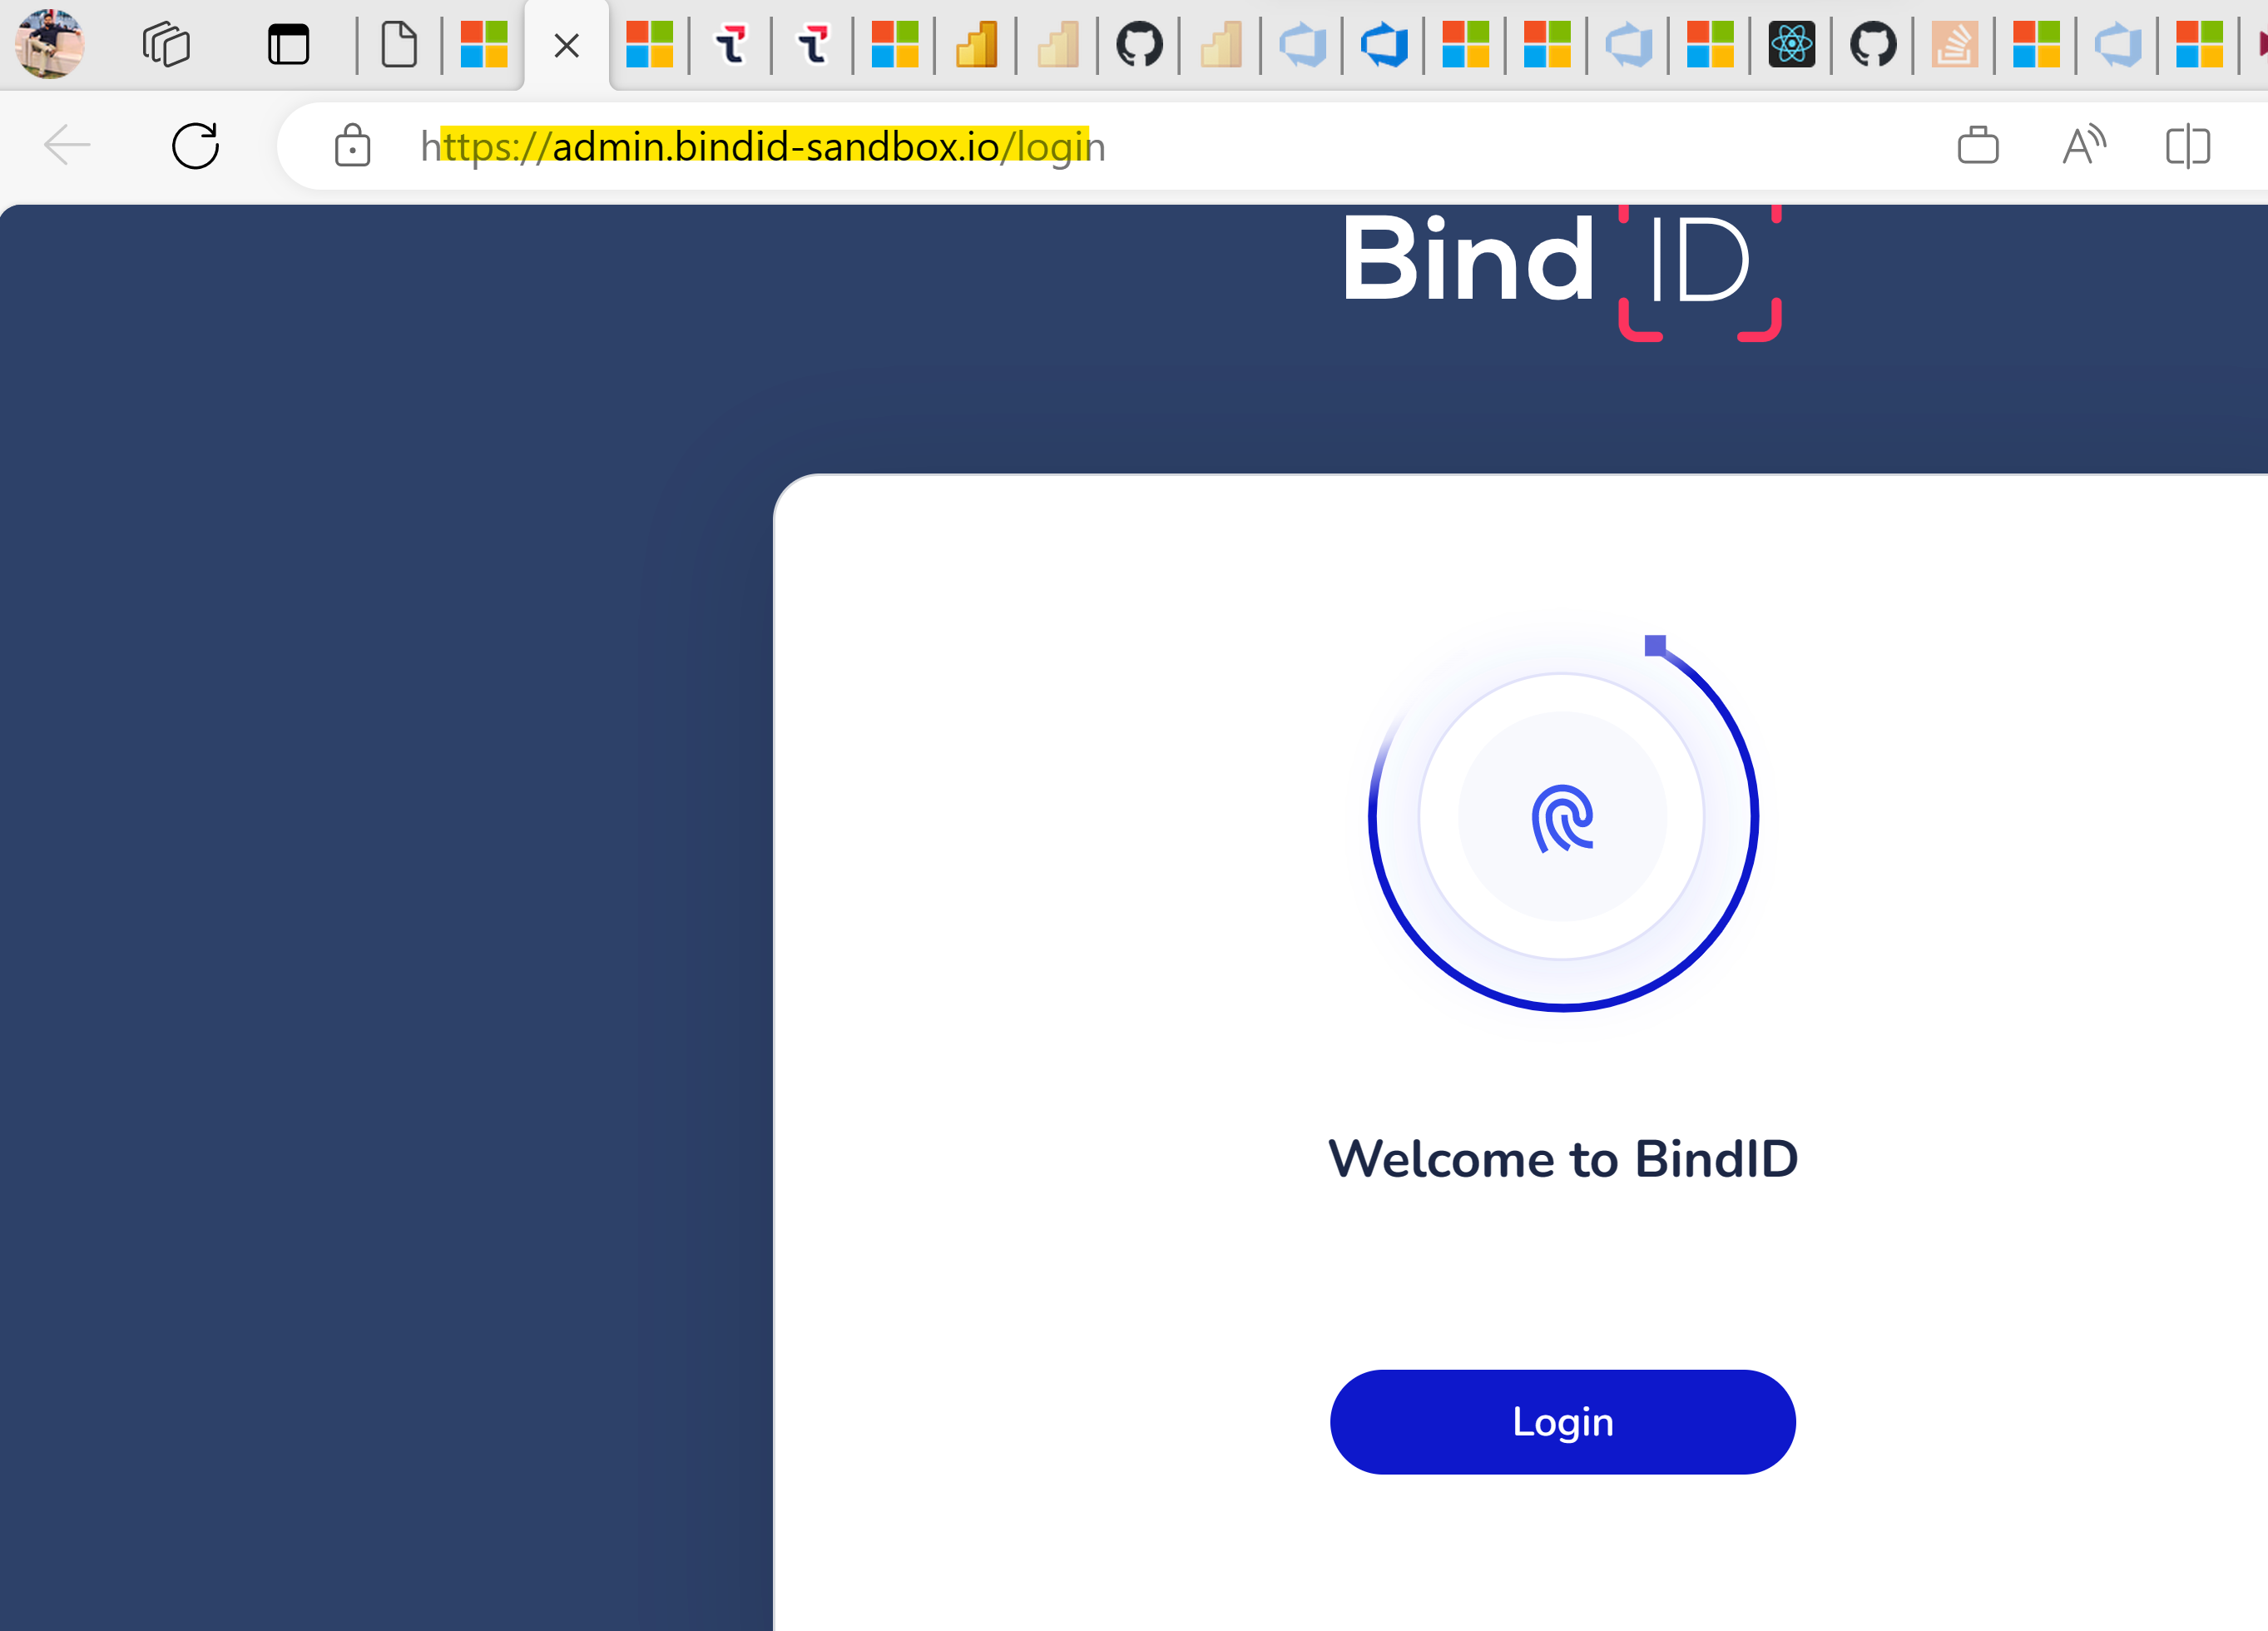
Task: Switch to the Microsoft tab just left of the React tab
Action: point(1709,45)
